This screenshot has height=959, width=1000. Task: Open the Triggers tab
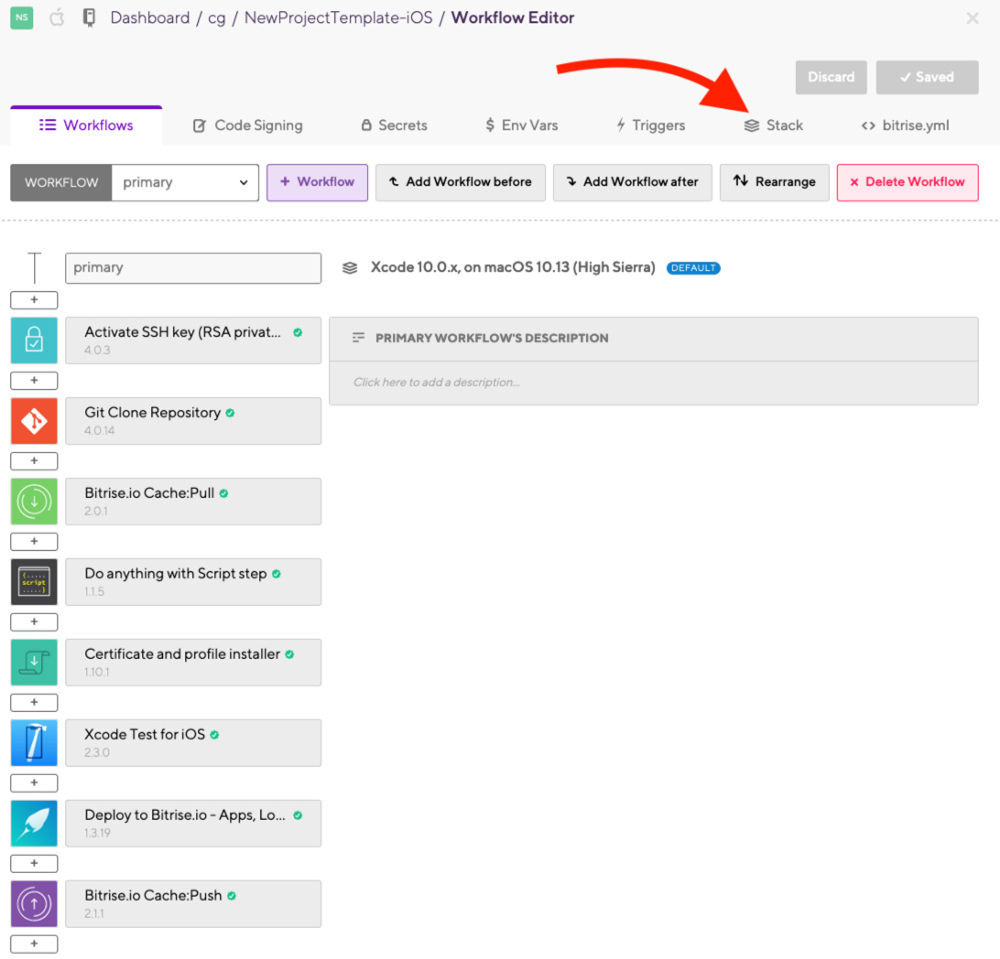click(x=651, y=126)
